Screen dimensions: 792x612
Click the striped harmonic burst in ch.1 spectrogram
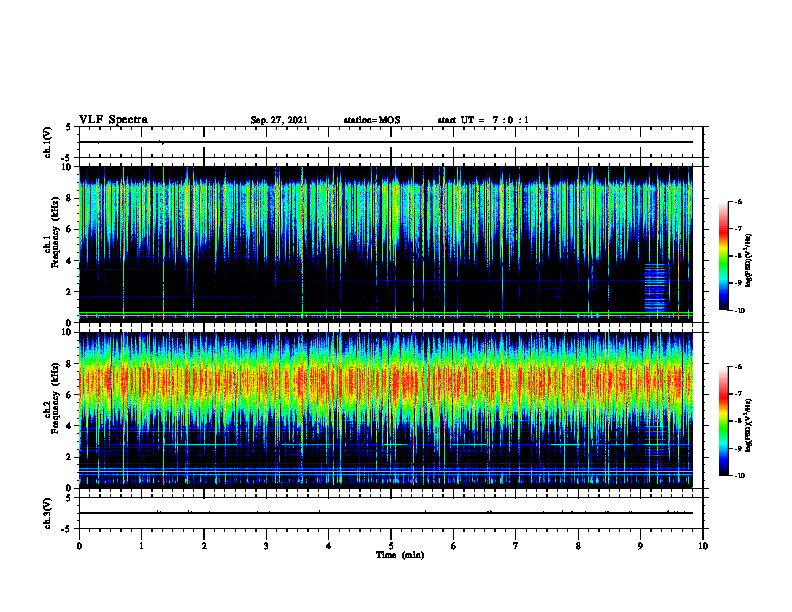[656, 287]
